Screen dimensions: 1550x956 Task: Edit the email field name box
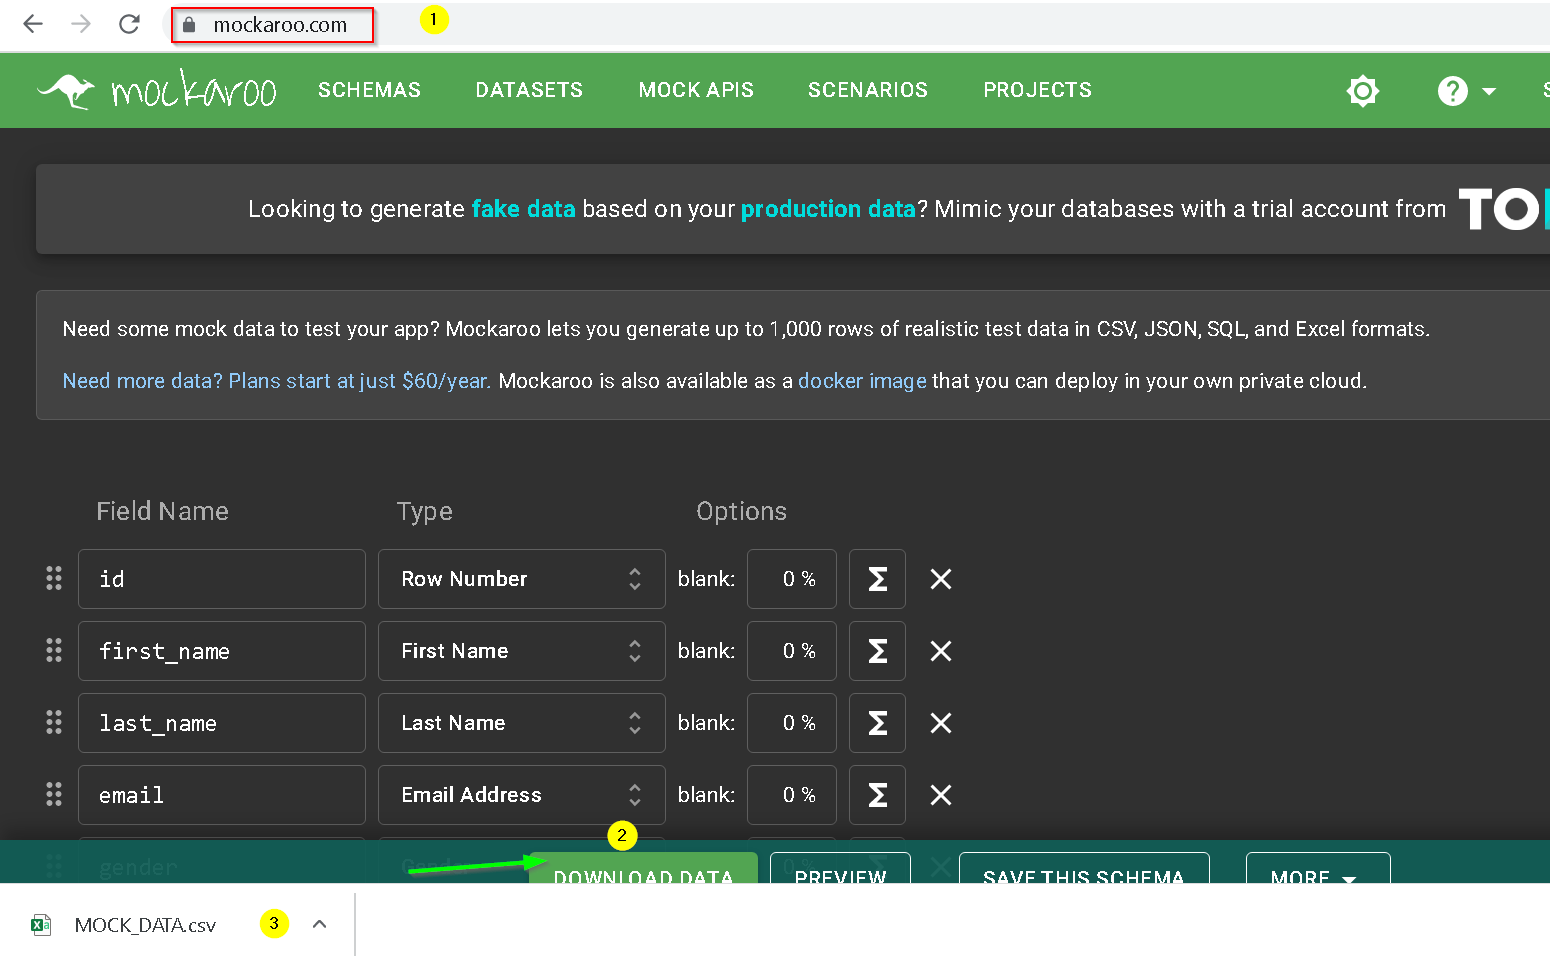[222, 795]
